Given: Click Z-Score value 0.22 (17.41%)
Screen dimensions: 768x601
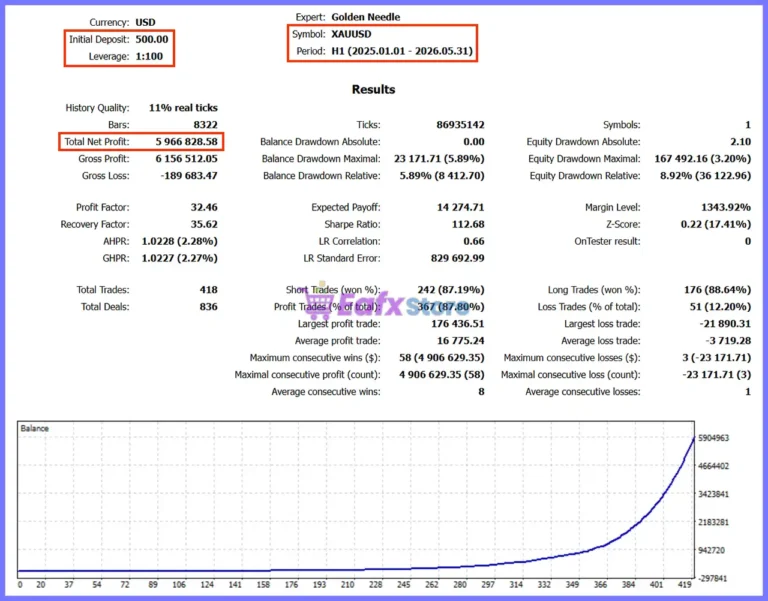Looking at the screenshot, I should coord(716,224).
